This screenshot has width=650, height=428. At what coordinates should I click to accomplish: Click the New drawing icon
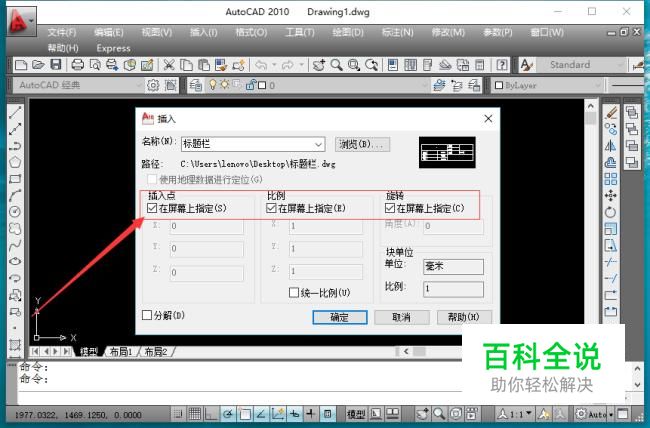click(x=21, y=65)
